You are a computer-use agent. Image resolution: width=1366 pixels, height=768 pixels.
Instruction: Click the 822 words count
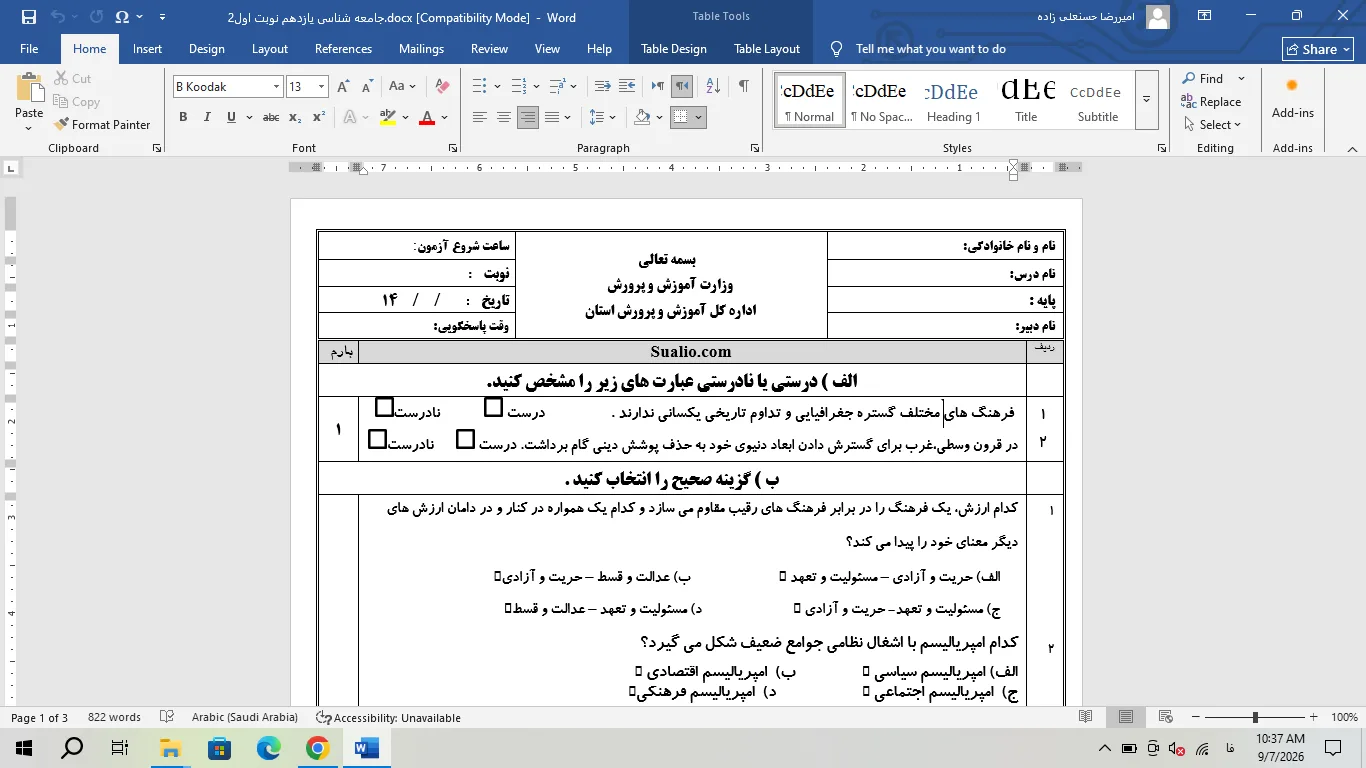[114, 717]
